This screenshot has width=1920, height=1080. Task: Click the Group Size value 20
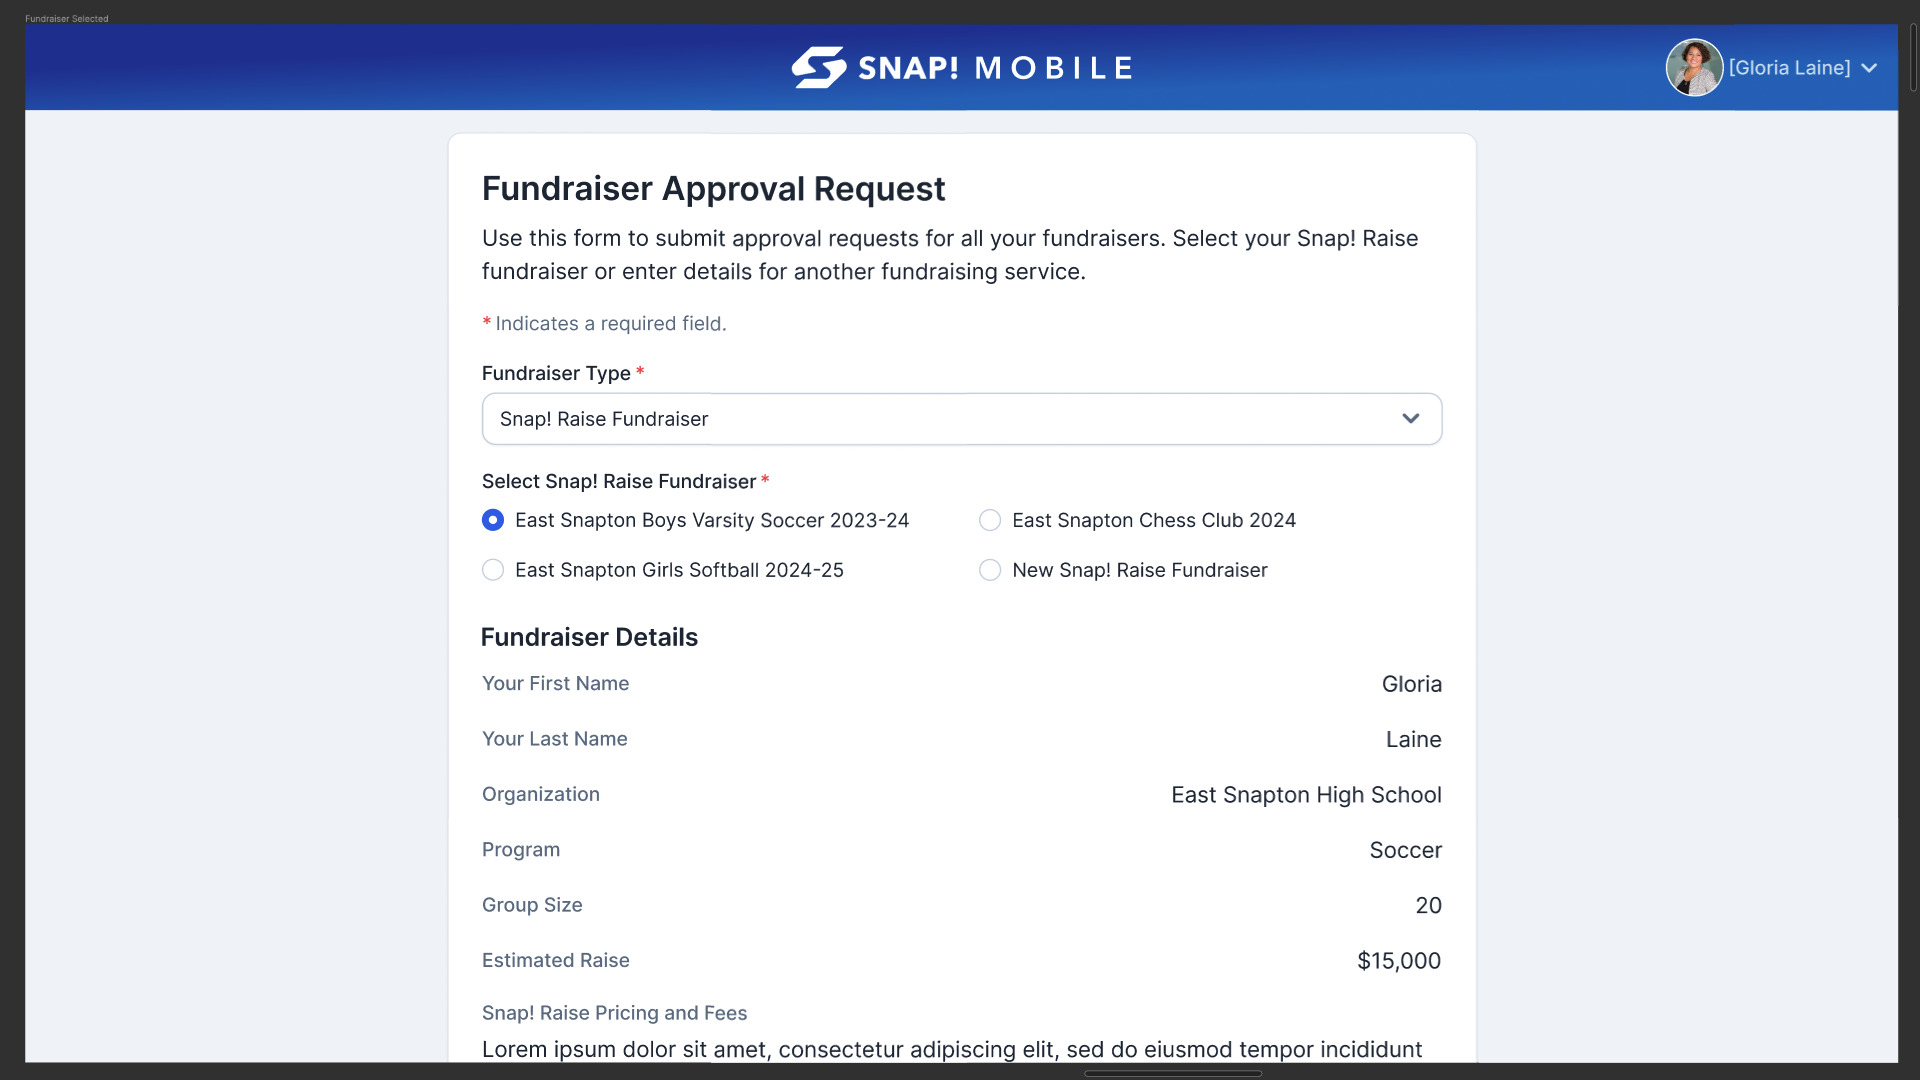click(1429, 905)
